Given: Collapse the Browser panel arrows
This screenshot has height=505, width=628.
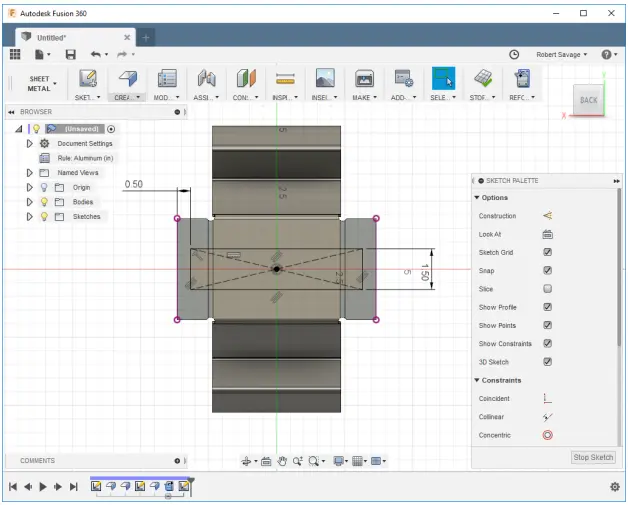Looking at the screenshot, I should 11,112.
